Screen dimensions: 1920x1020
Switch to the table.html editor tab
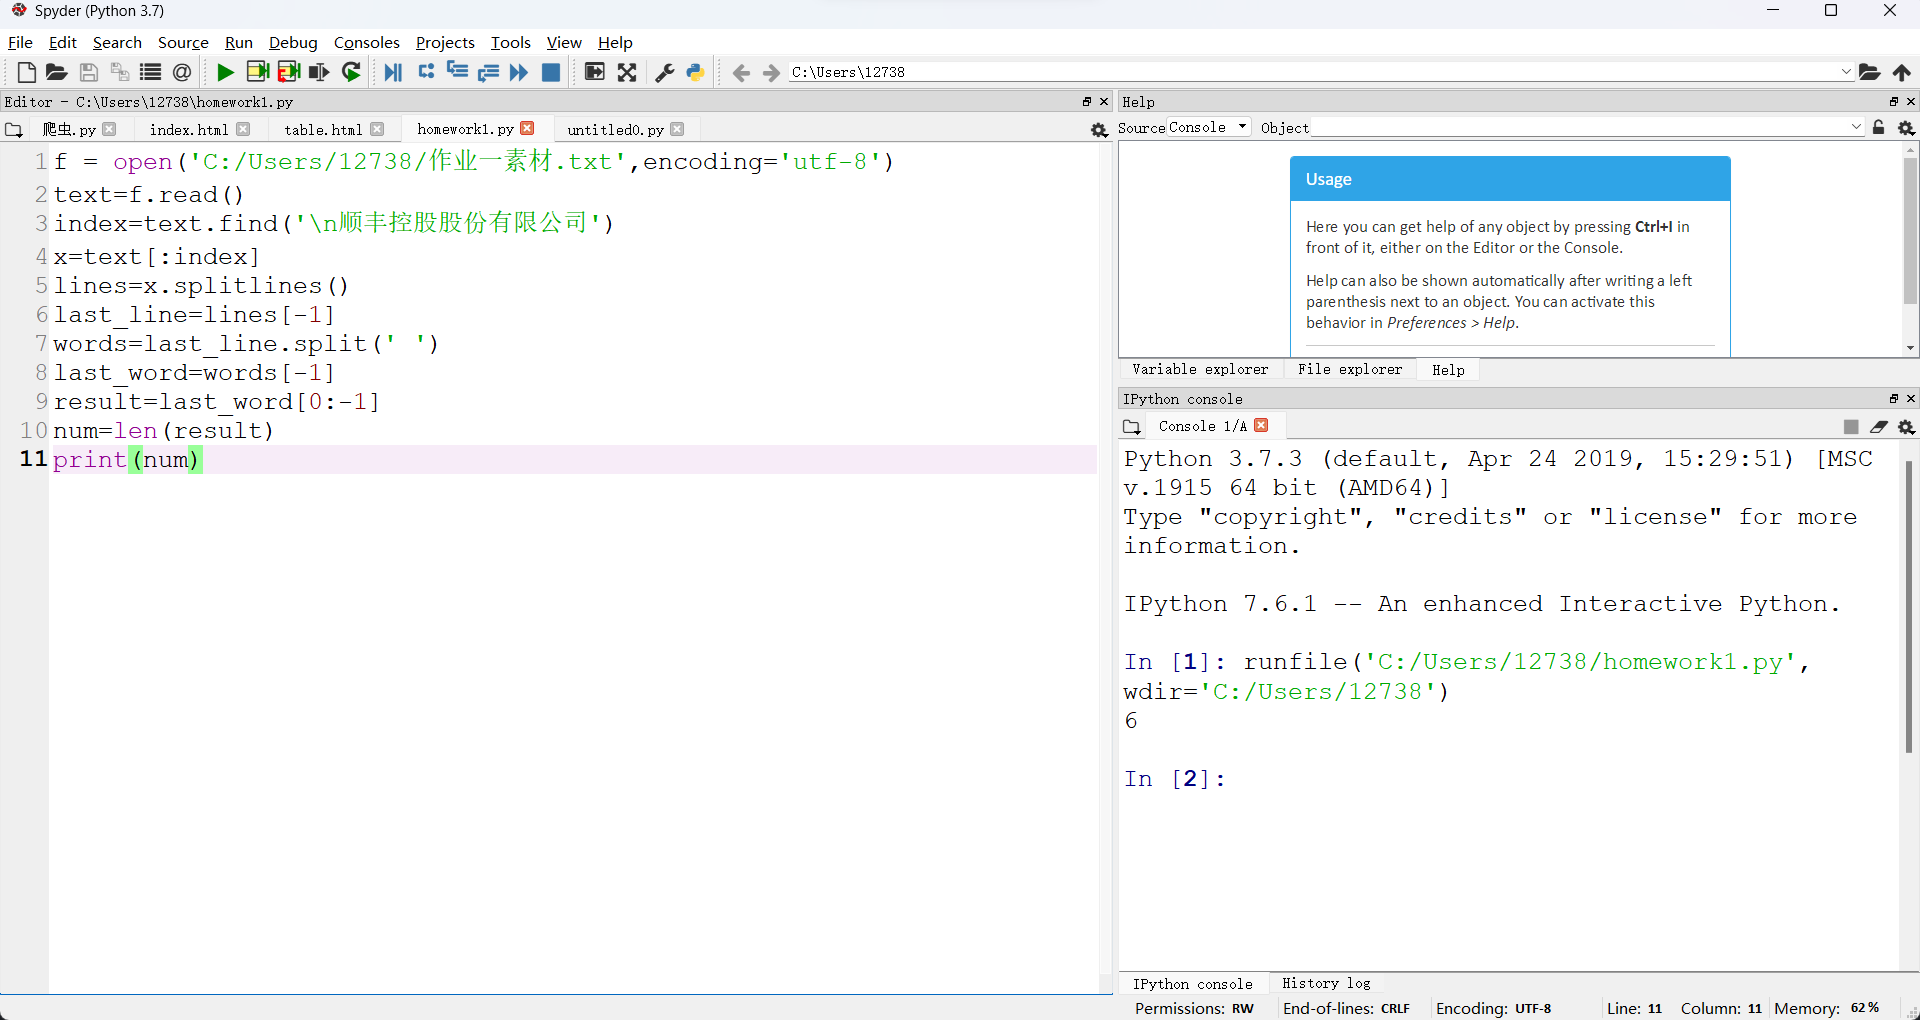[x=323, y=130]
